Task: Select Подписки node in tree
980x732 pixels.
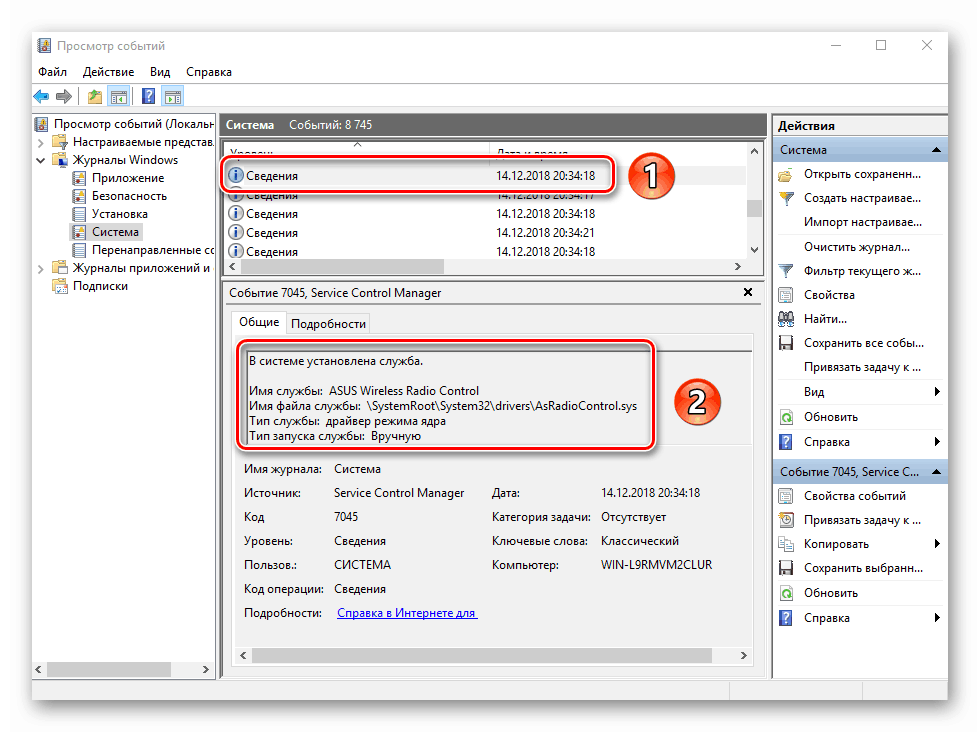Action: [100, 286]
